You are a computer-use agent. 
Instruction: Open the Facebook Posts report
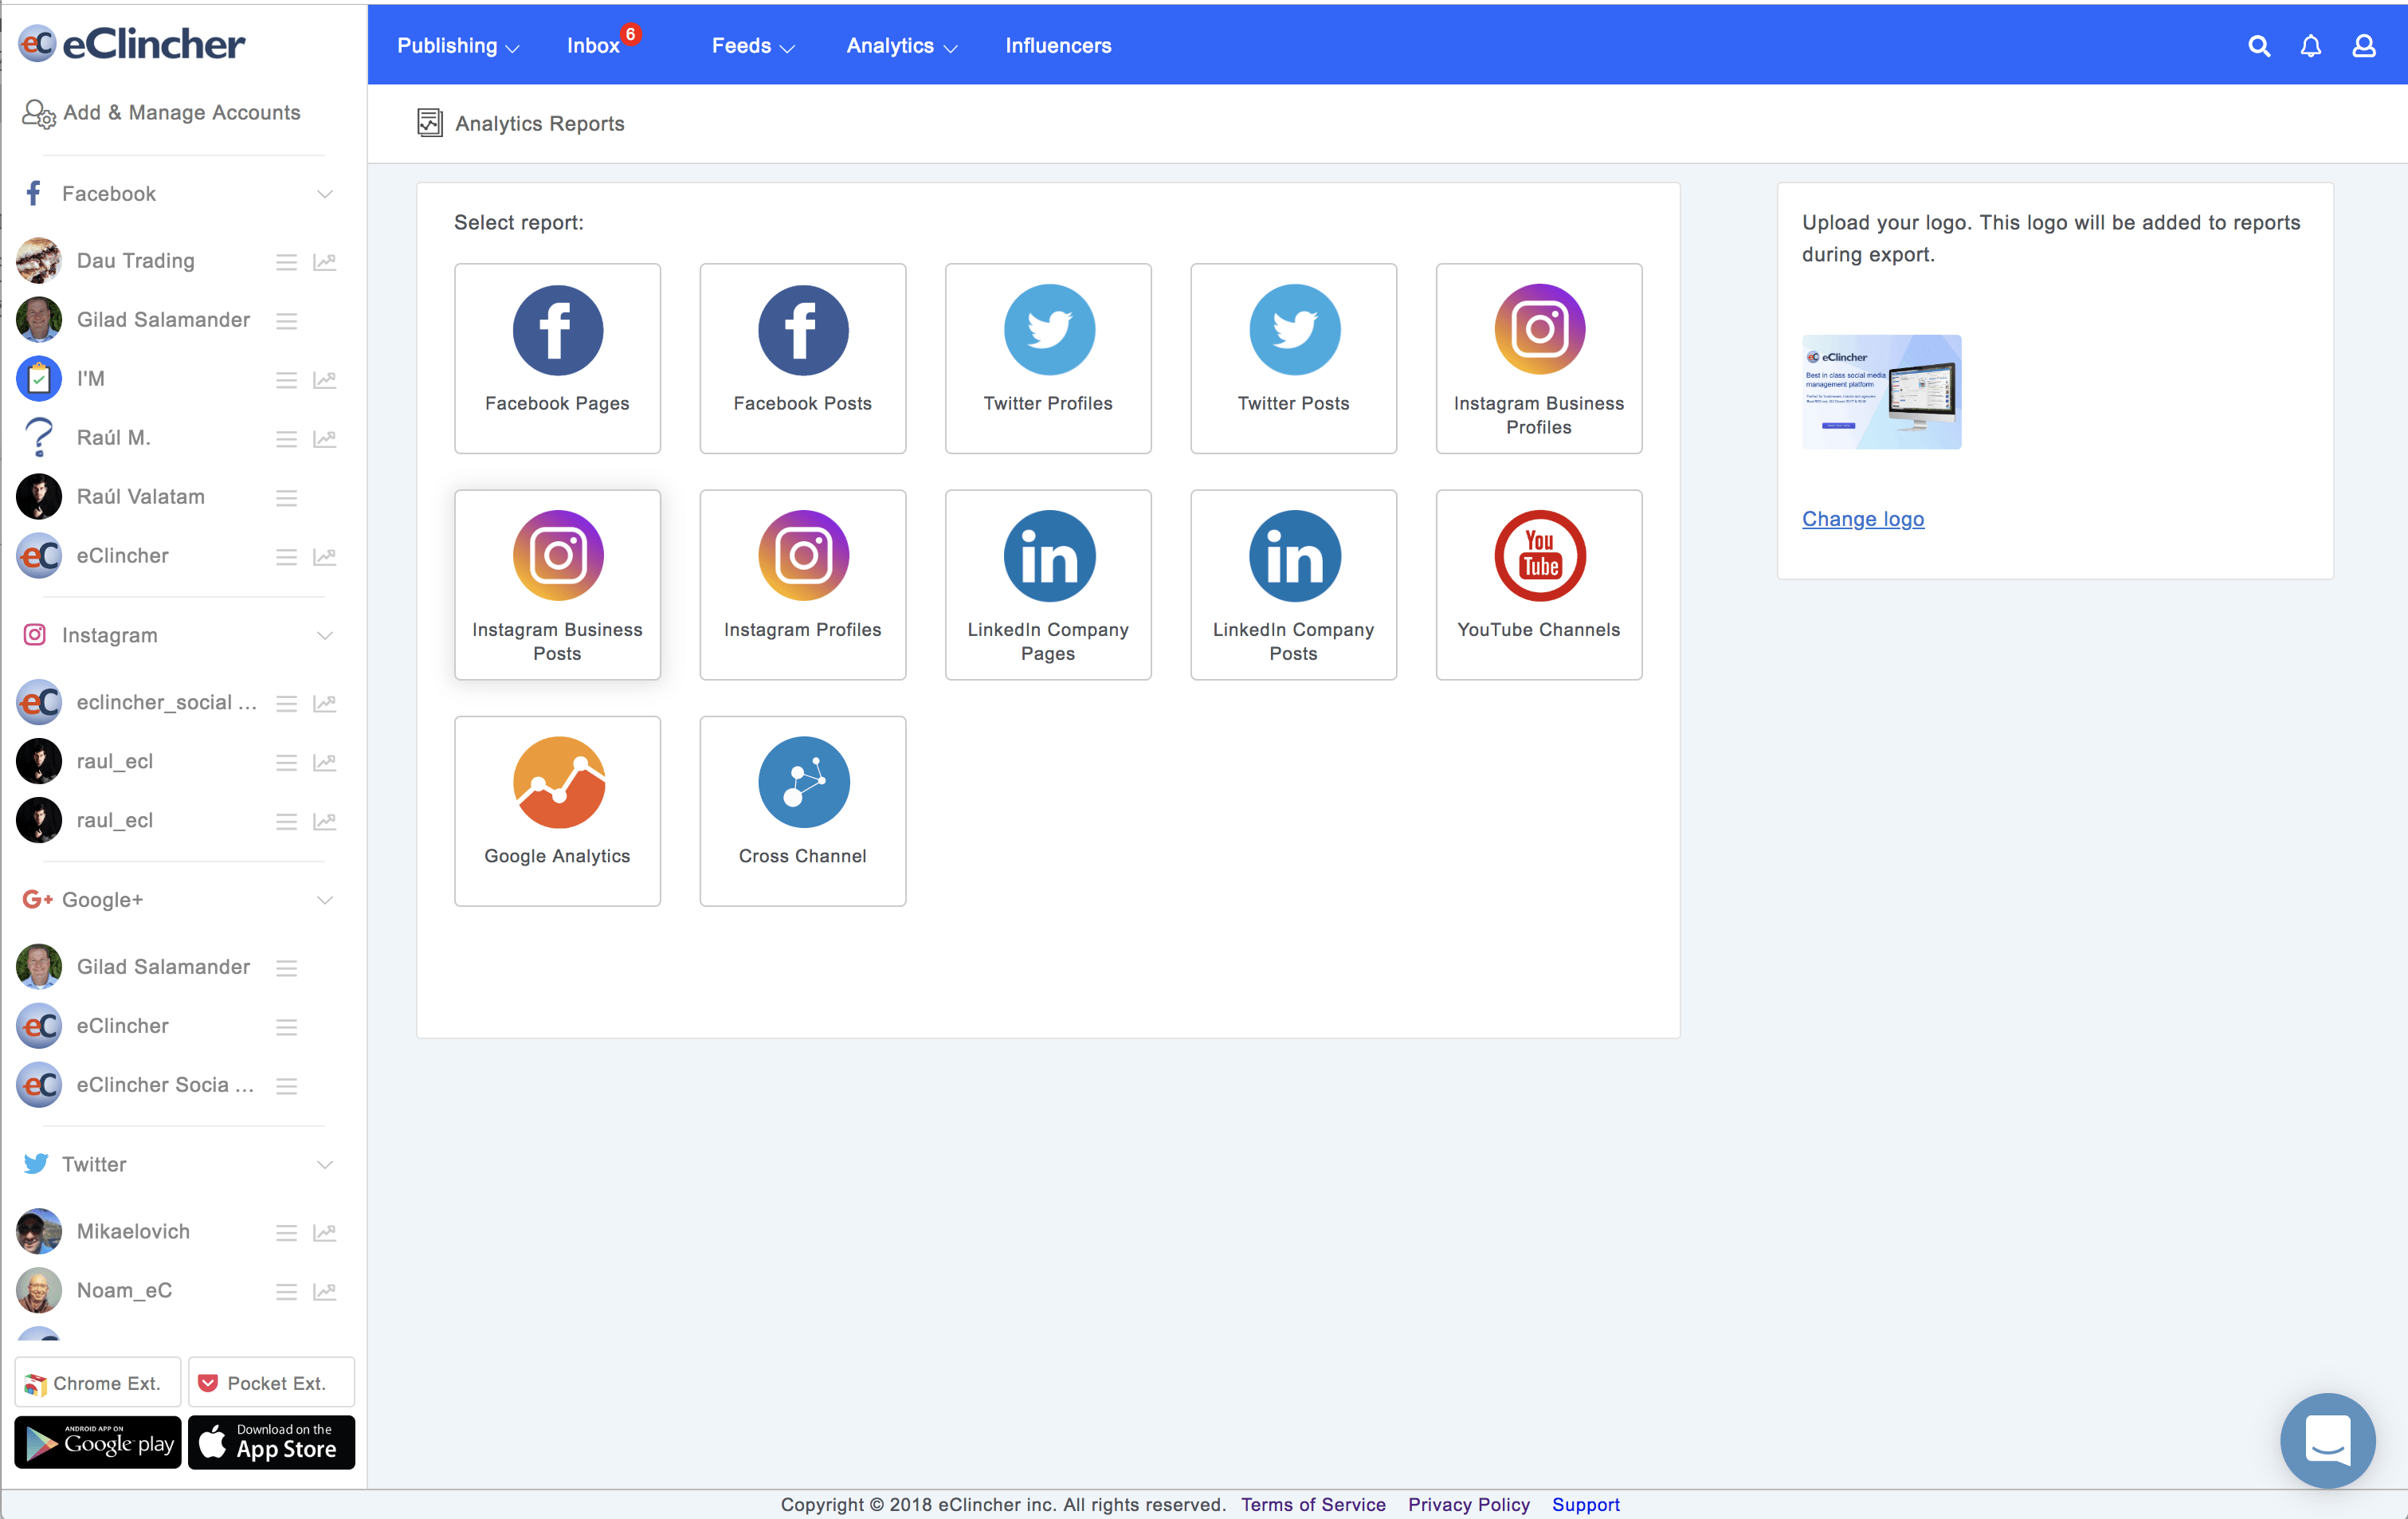pos(803,358)
